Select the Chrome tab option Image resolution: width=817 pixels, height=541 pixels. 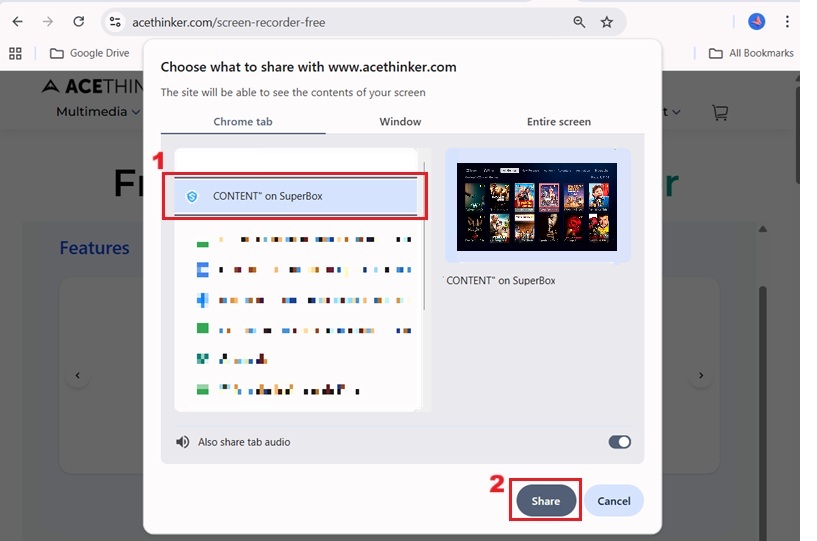(243, 121)
